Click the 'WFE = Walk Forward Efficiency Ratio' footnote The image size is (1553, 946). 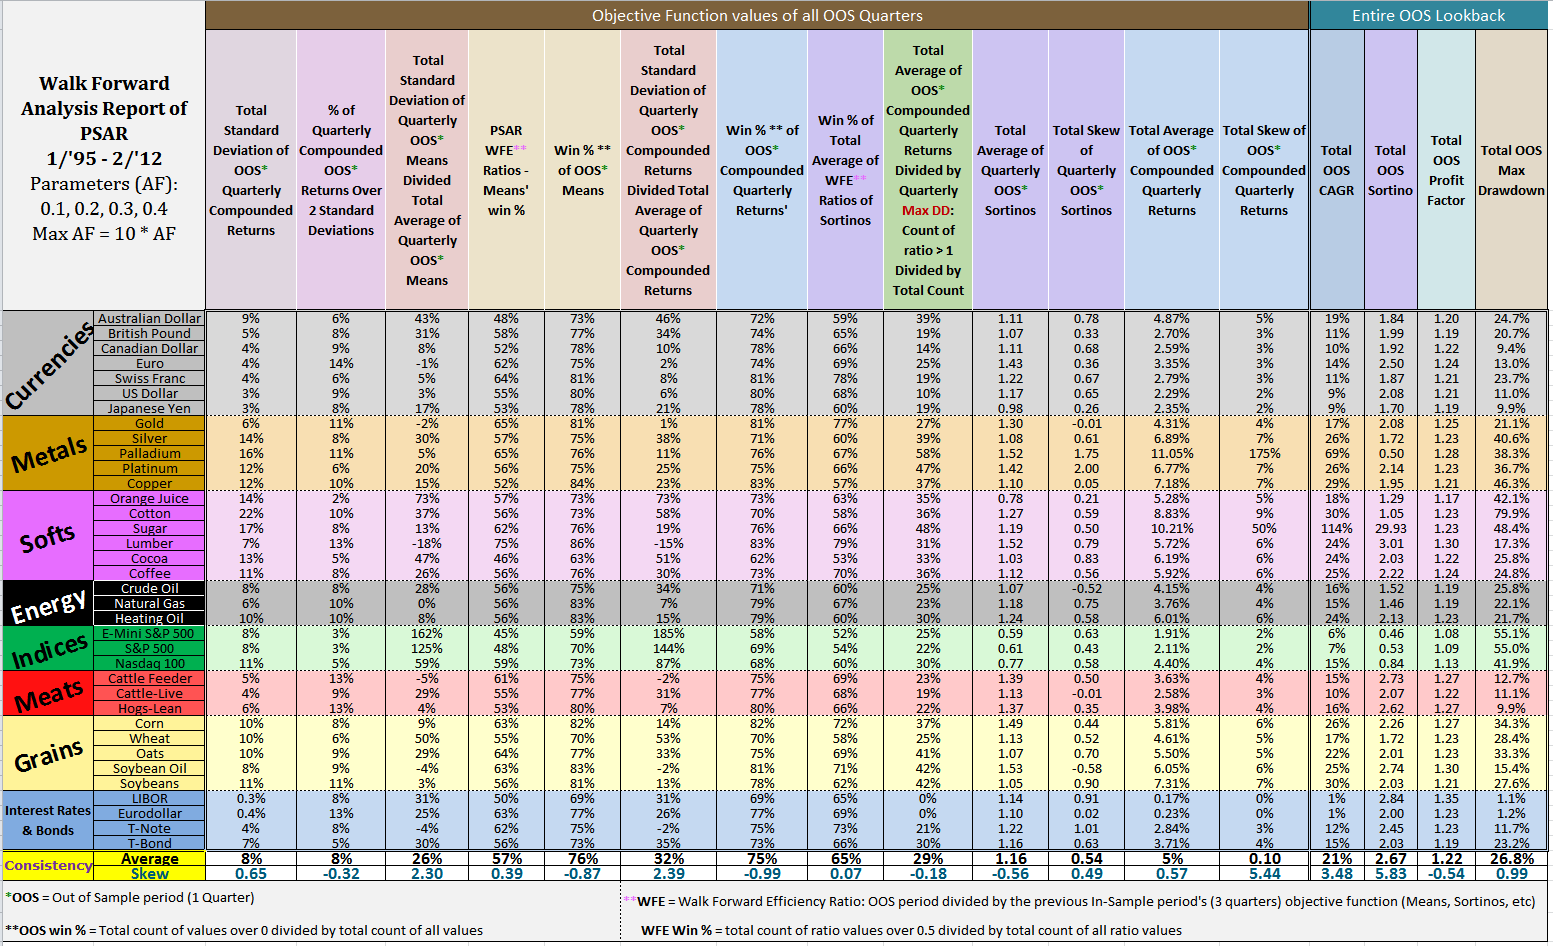tap(1079, 901)
